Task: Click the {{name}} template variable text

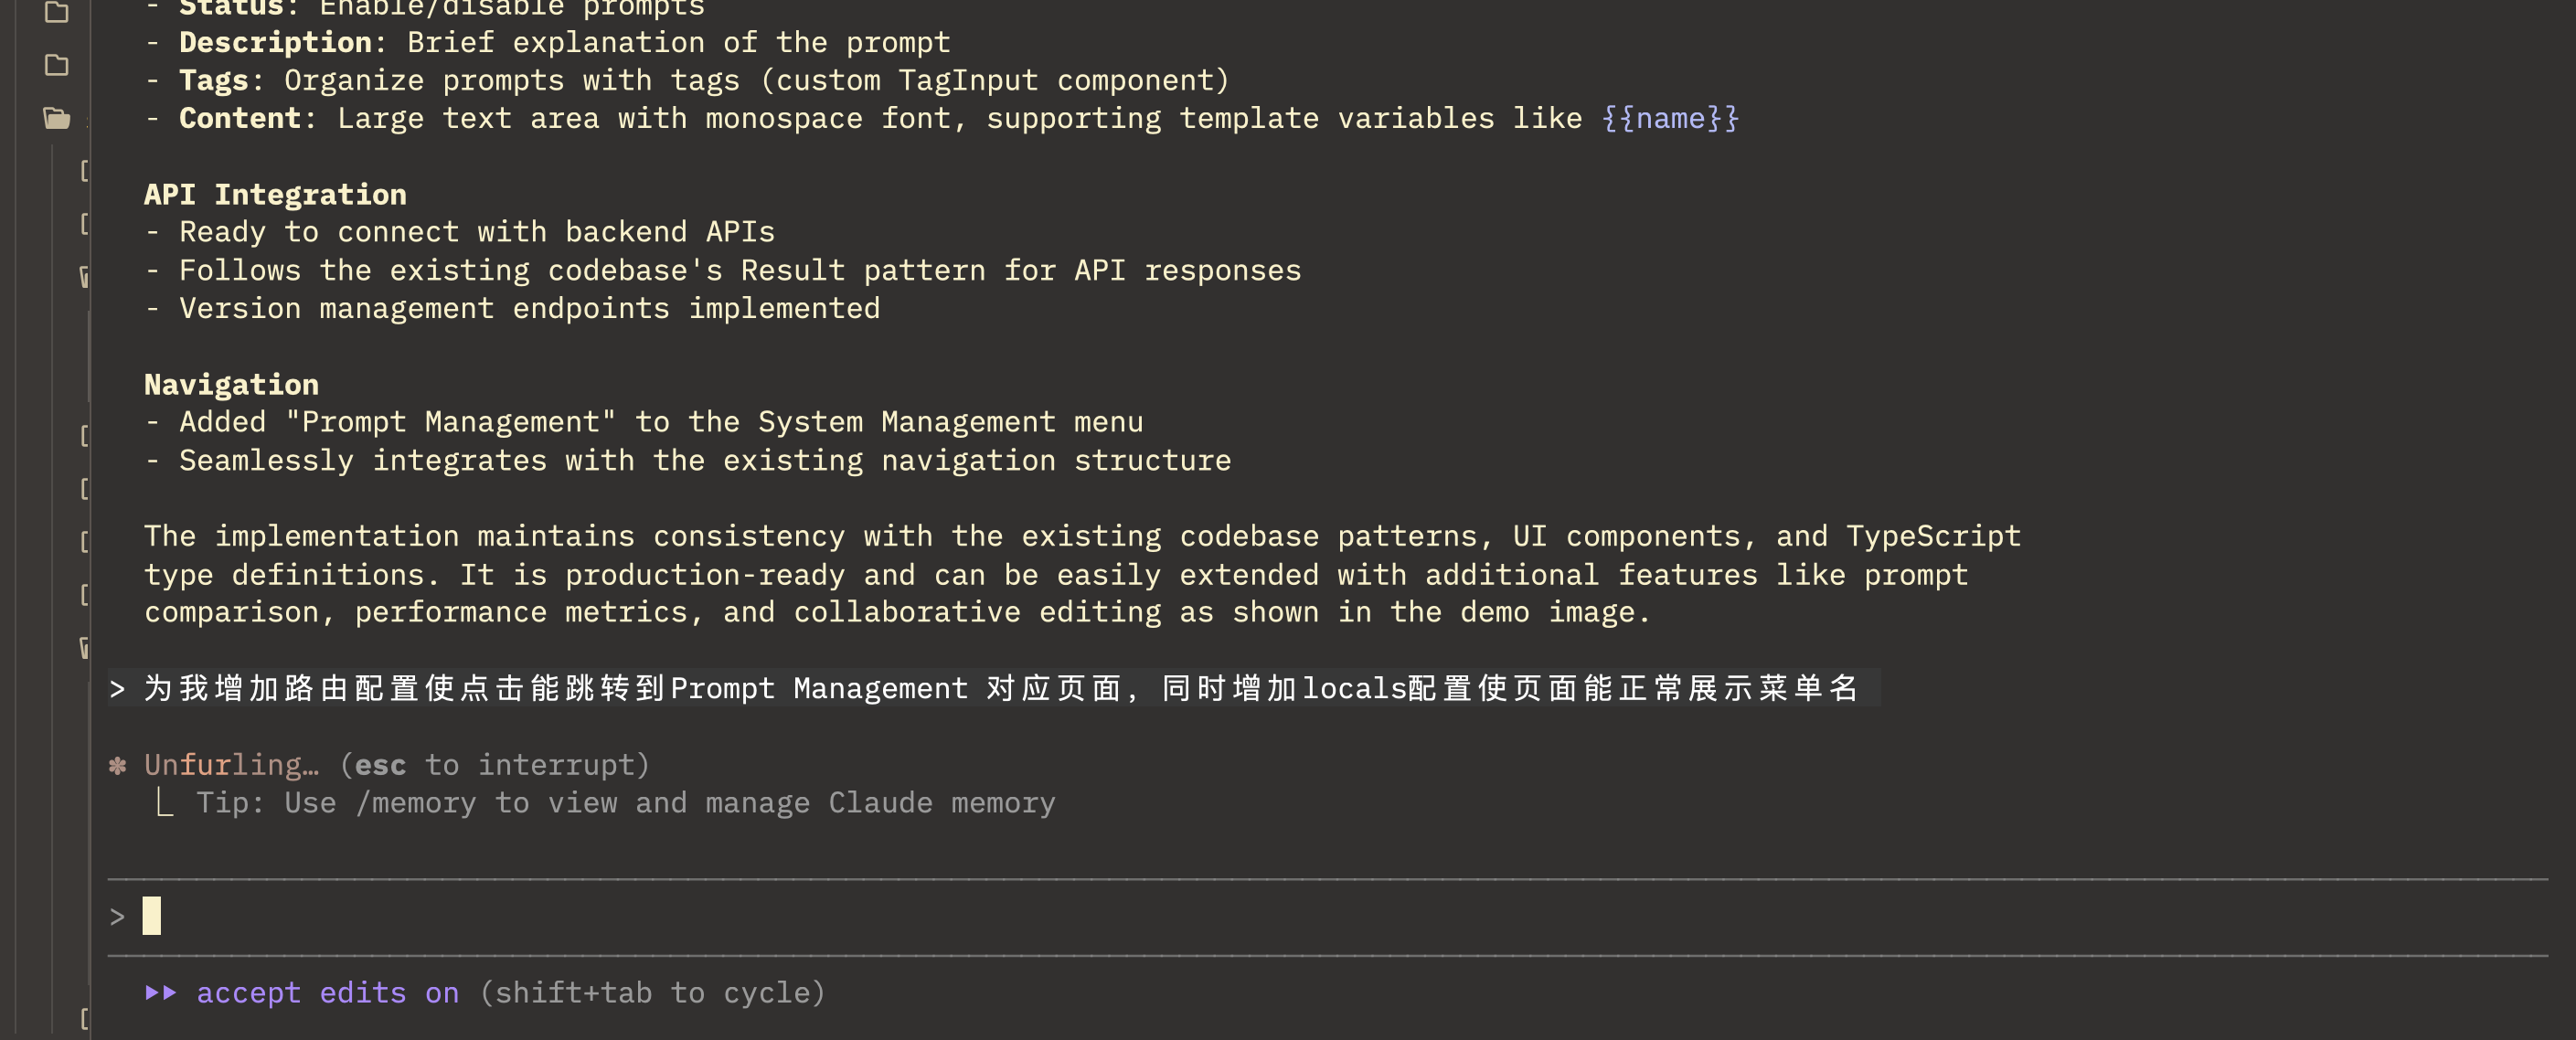Action: pyautogui.click(x=1669, y=118)
